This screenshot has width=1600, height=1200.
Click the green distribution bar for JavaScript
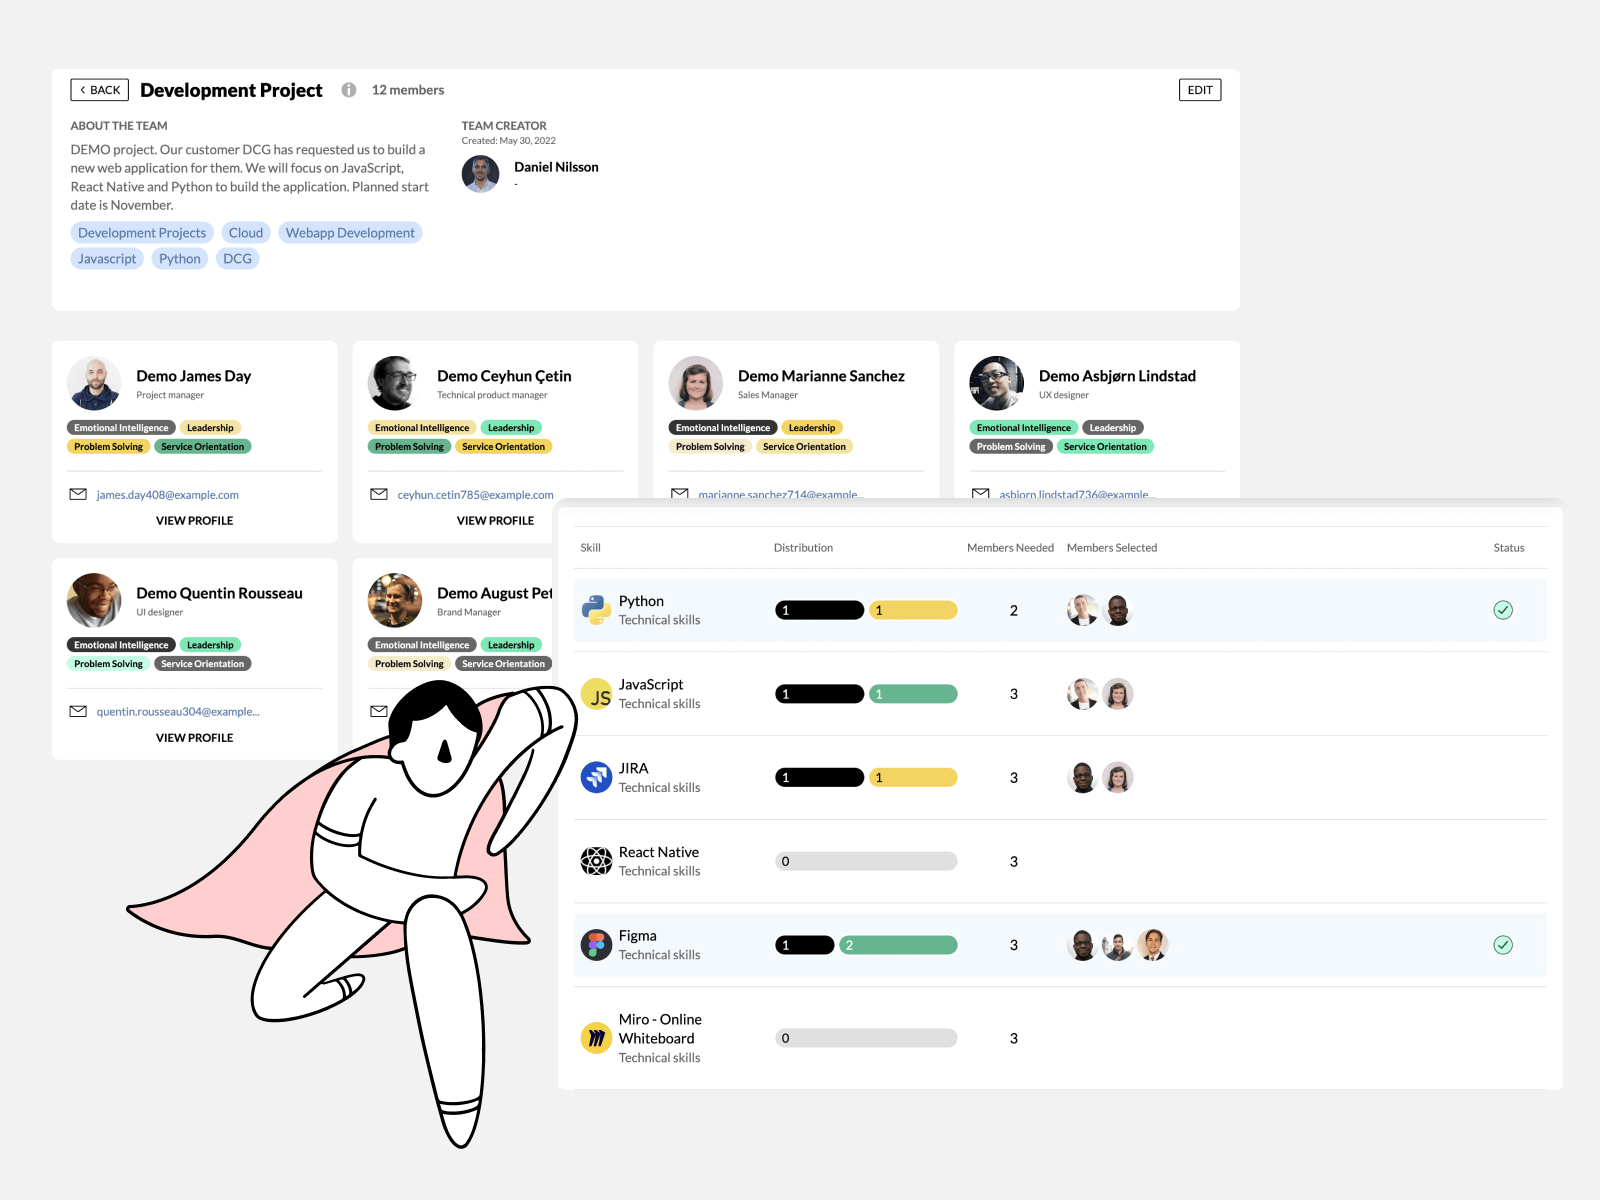tap(913, 694)
